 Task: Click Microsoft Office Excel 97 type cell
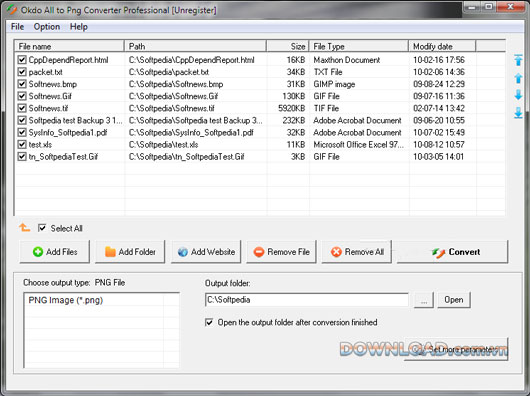(x=358, y=145)
